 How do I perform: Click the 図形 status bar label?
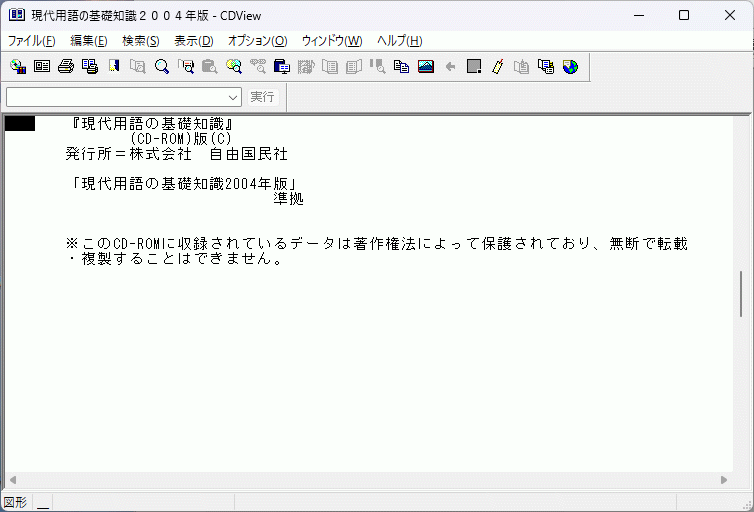pos(15,502)
